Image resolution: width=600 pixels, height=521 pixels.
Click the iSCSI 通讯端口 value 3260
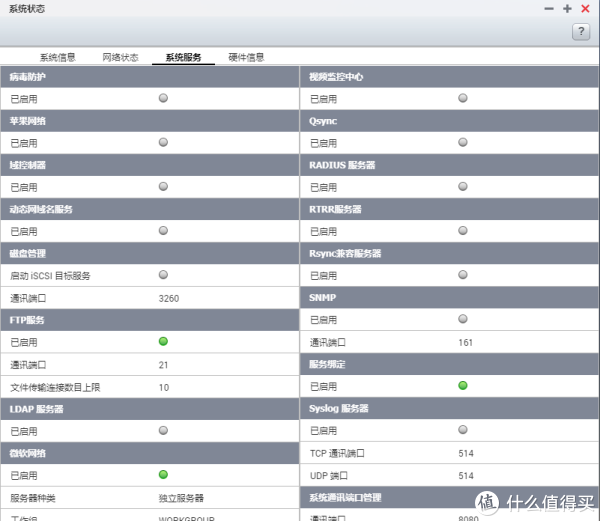point(169,298)
